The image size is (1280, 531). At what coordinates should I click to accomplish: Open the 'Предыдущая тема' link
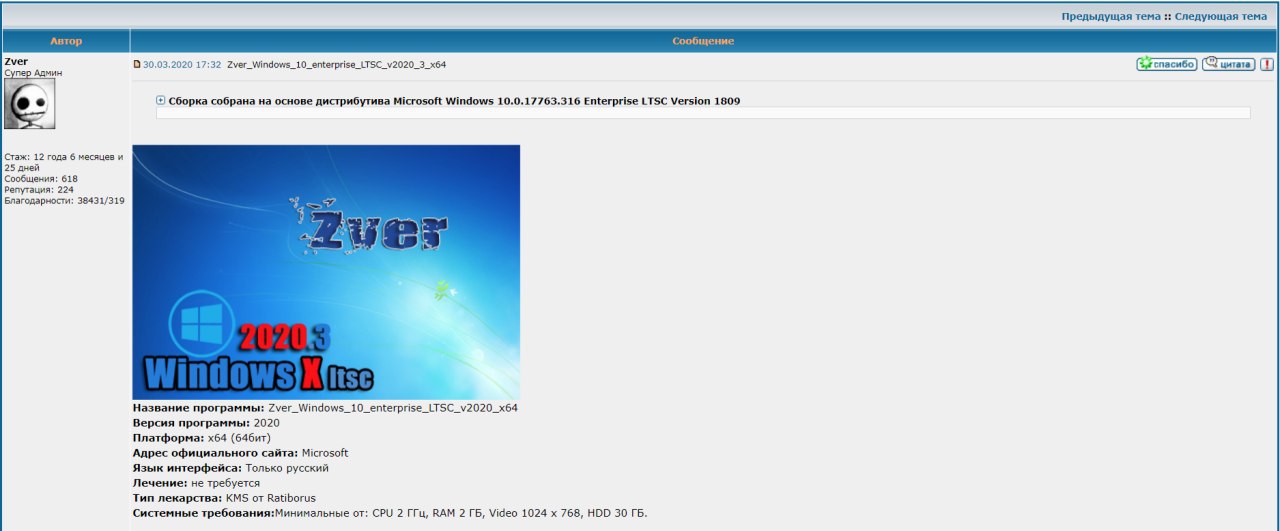(1111, 17)
